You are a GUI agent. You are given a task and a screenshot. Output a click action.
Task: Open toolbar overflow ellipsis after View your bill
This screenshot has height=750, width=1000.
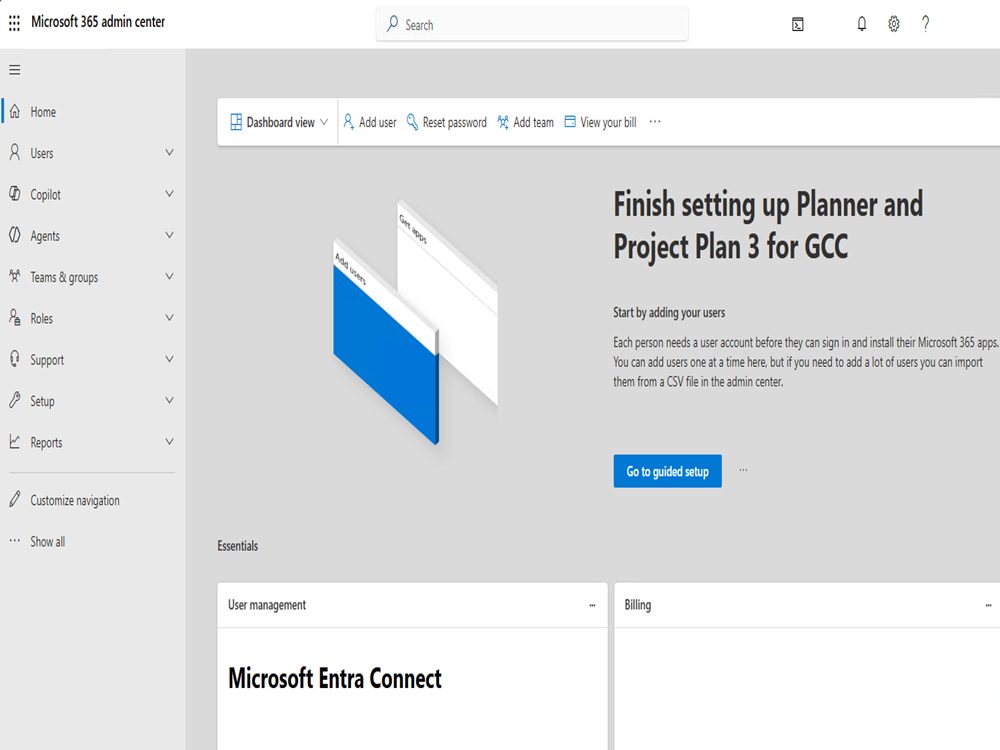pyautogui.click(x=655, y=122)
